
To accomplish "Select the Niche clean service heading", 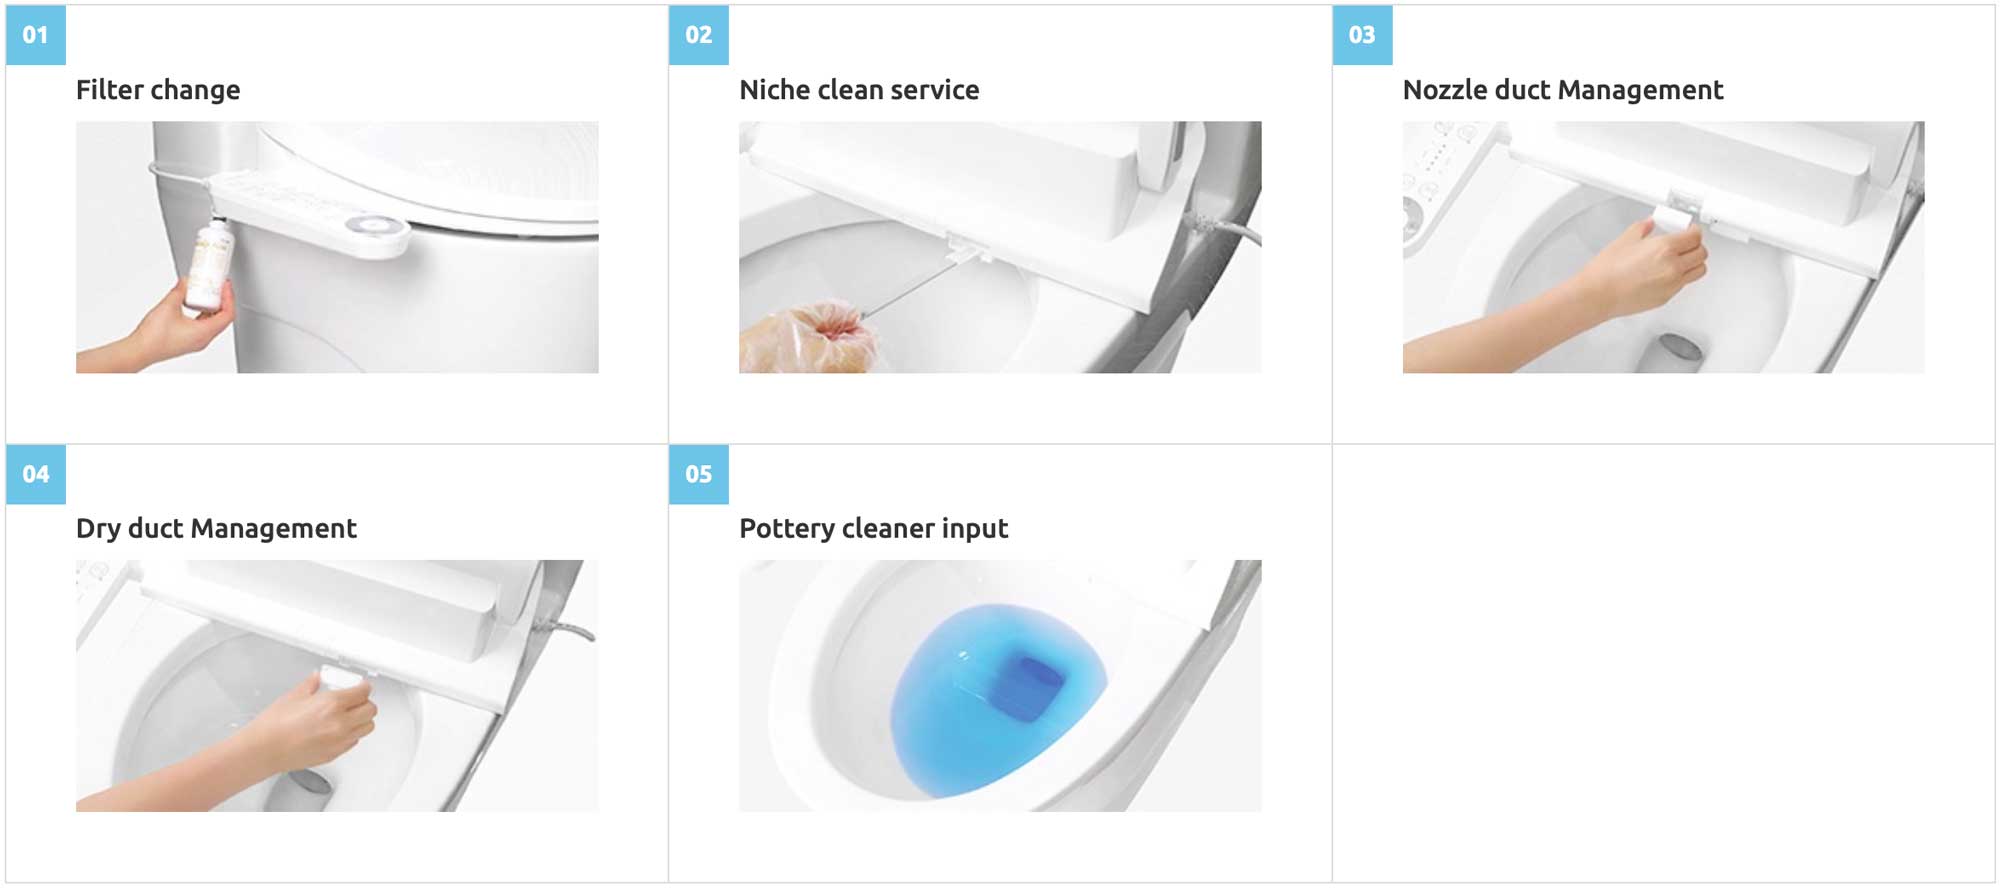I will [x=859, y=90].
